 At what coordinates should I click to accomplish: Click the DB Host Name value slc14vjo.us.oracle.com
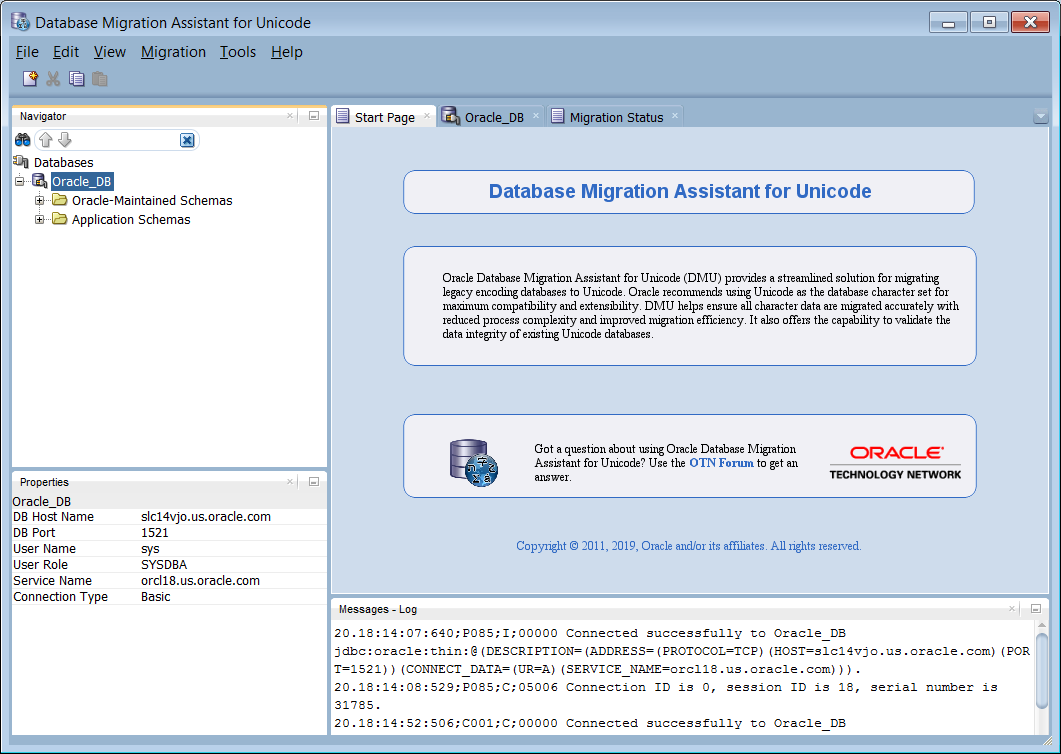click(206, 516)
